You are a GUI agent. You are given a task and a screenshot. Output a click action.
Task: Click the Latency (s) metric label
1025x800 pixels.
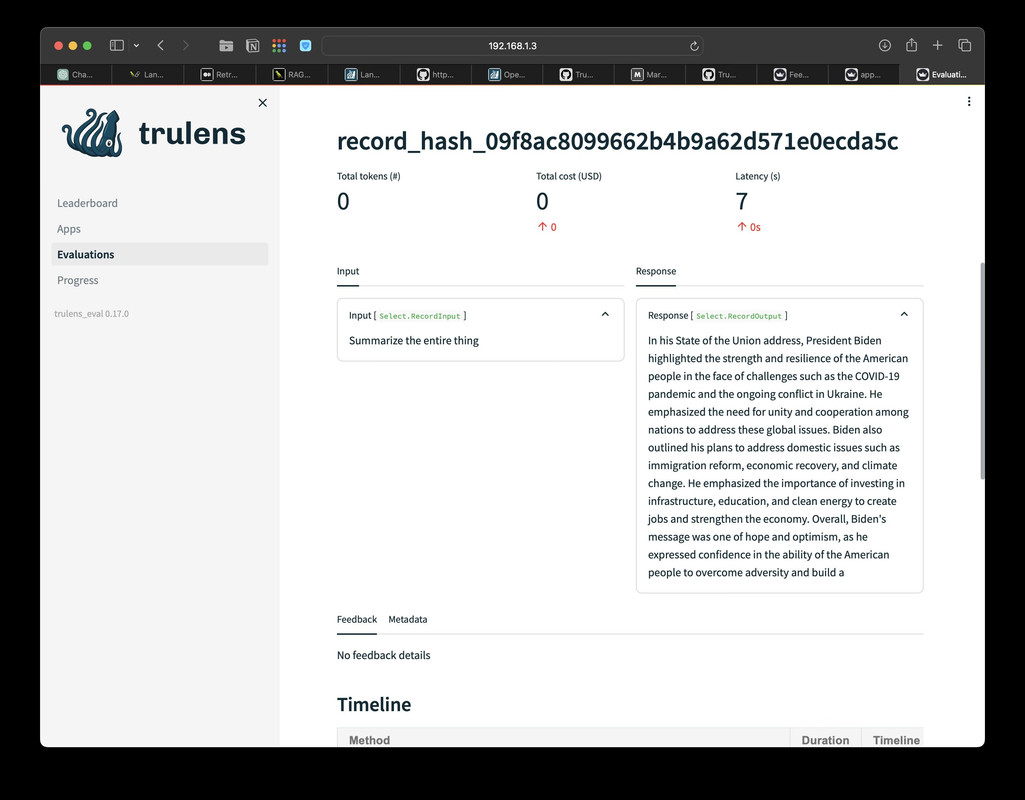pyautogui.click(x=758, y=176)
